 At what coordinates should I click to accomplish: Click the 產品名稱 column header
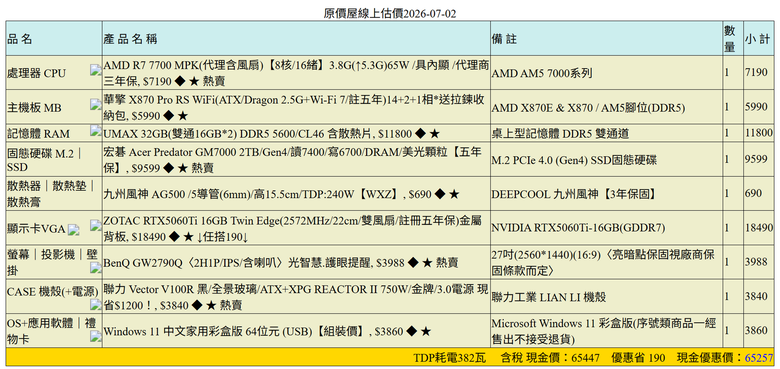(x=131, y=39)
